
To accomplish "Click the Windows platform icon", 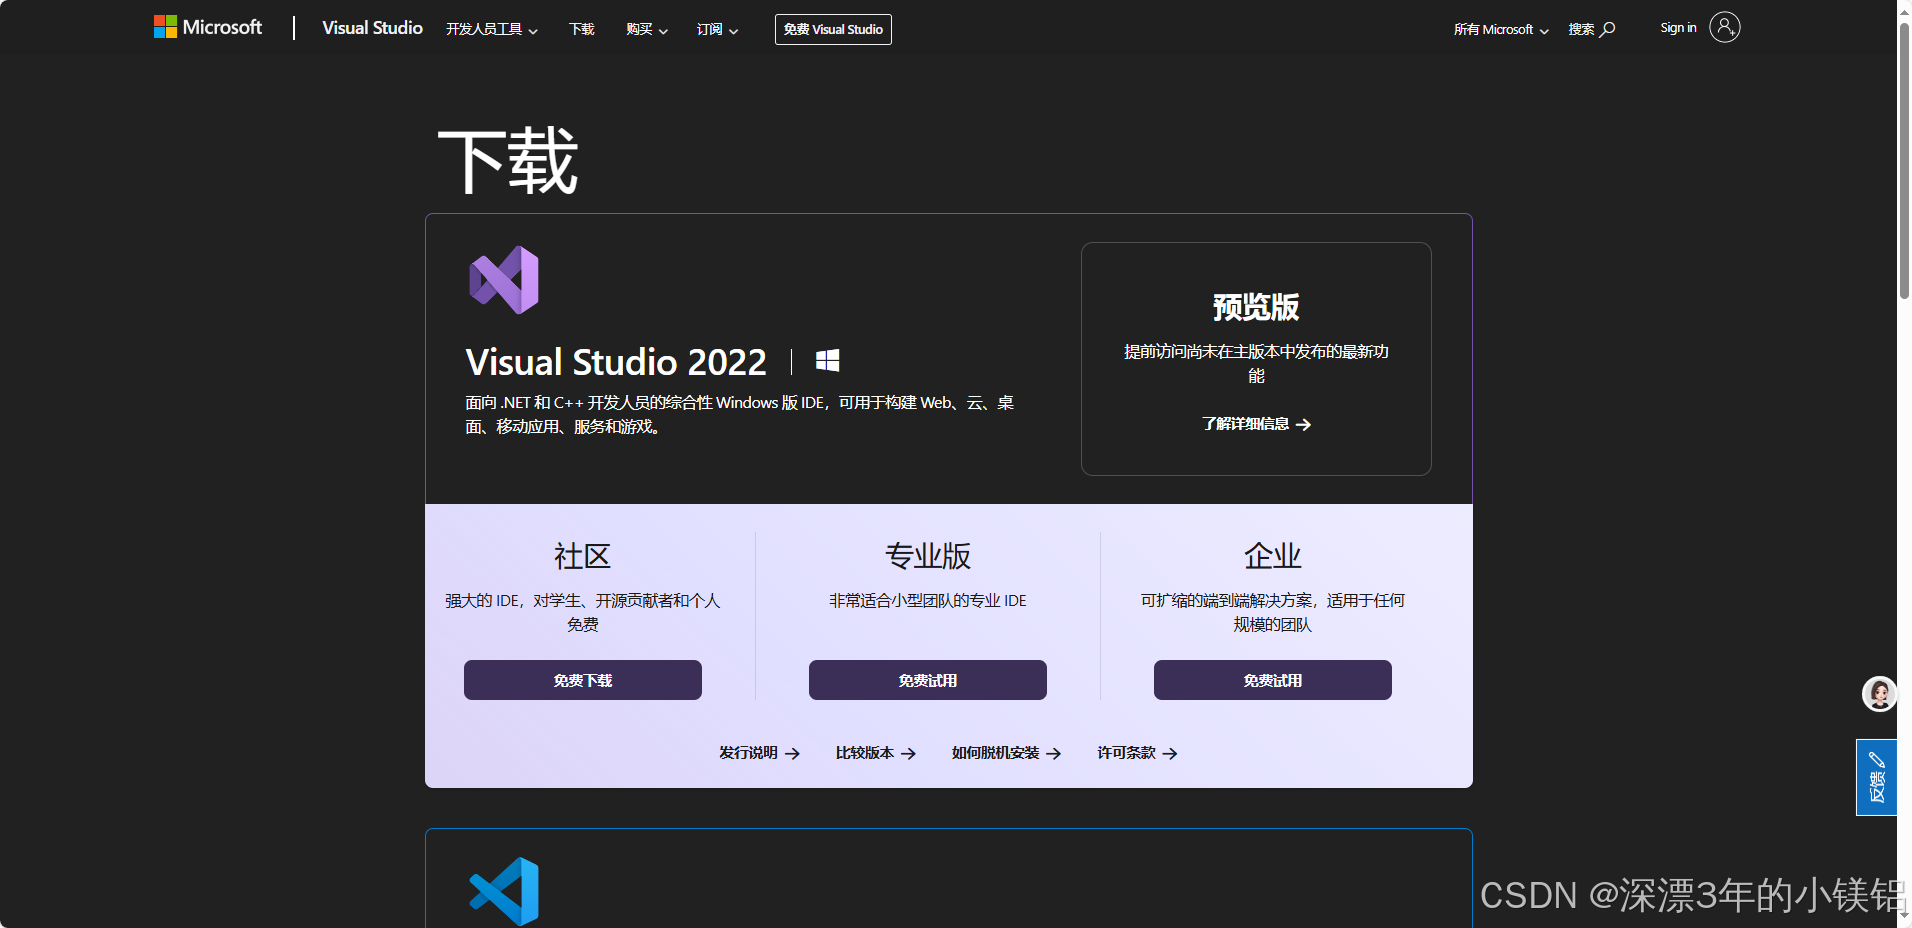I will tap(827, 361).
